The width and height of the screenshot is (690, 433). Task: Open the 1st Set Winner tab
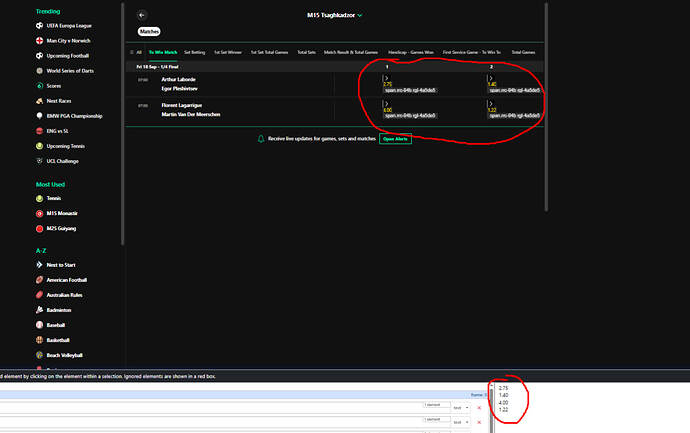pyautogui.click(x=228, y=52)
